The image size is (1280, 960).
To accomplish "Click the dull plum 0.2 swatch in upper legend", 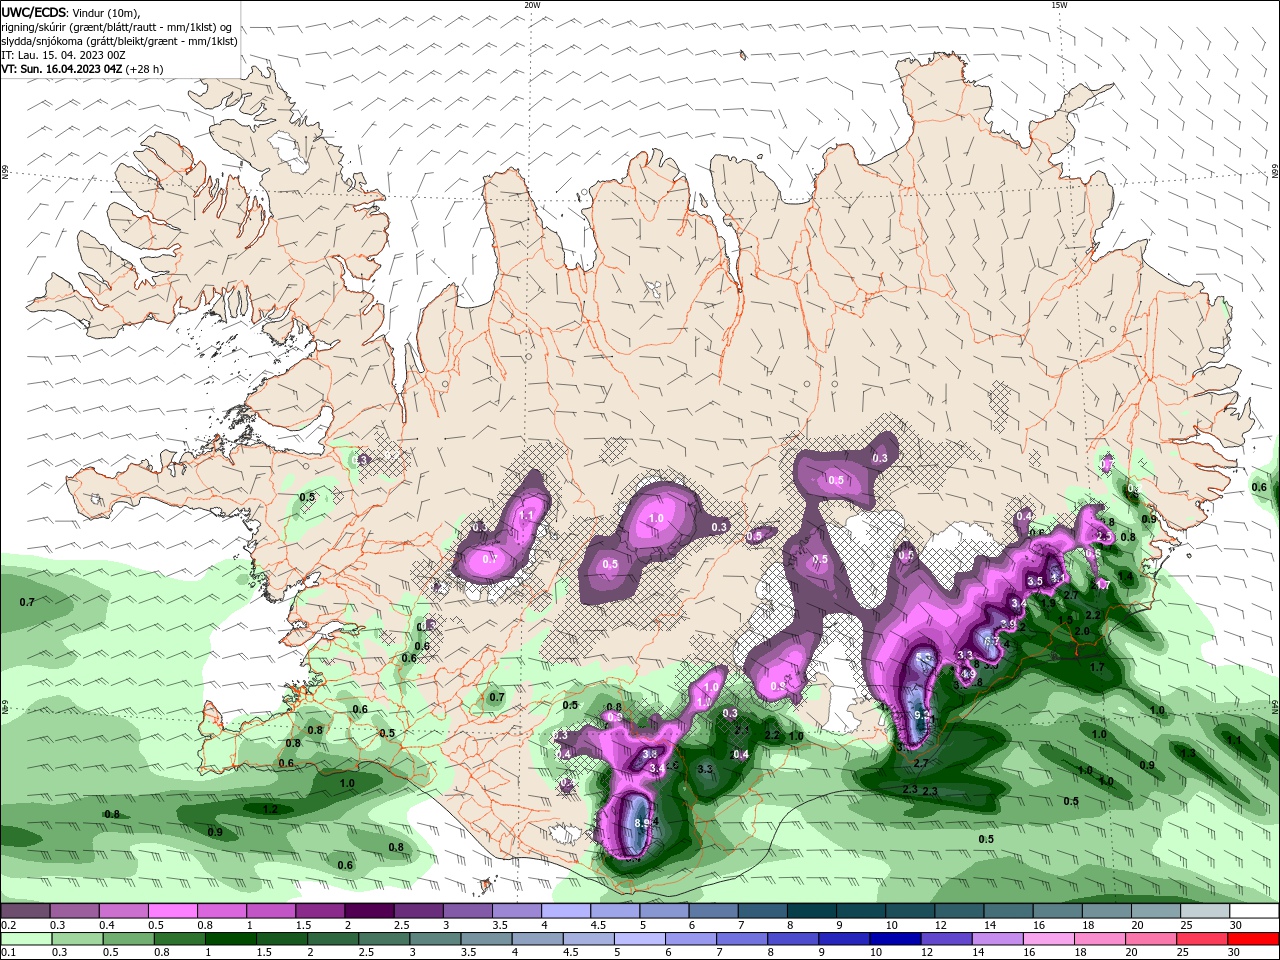I will tap(25, 911).
